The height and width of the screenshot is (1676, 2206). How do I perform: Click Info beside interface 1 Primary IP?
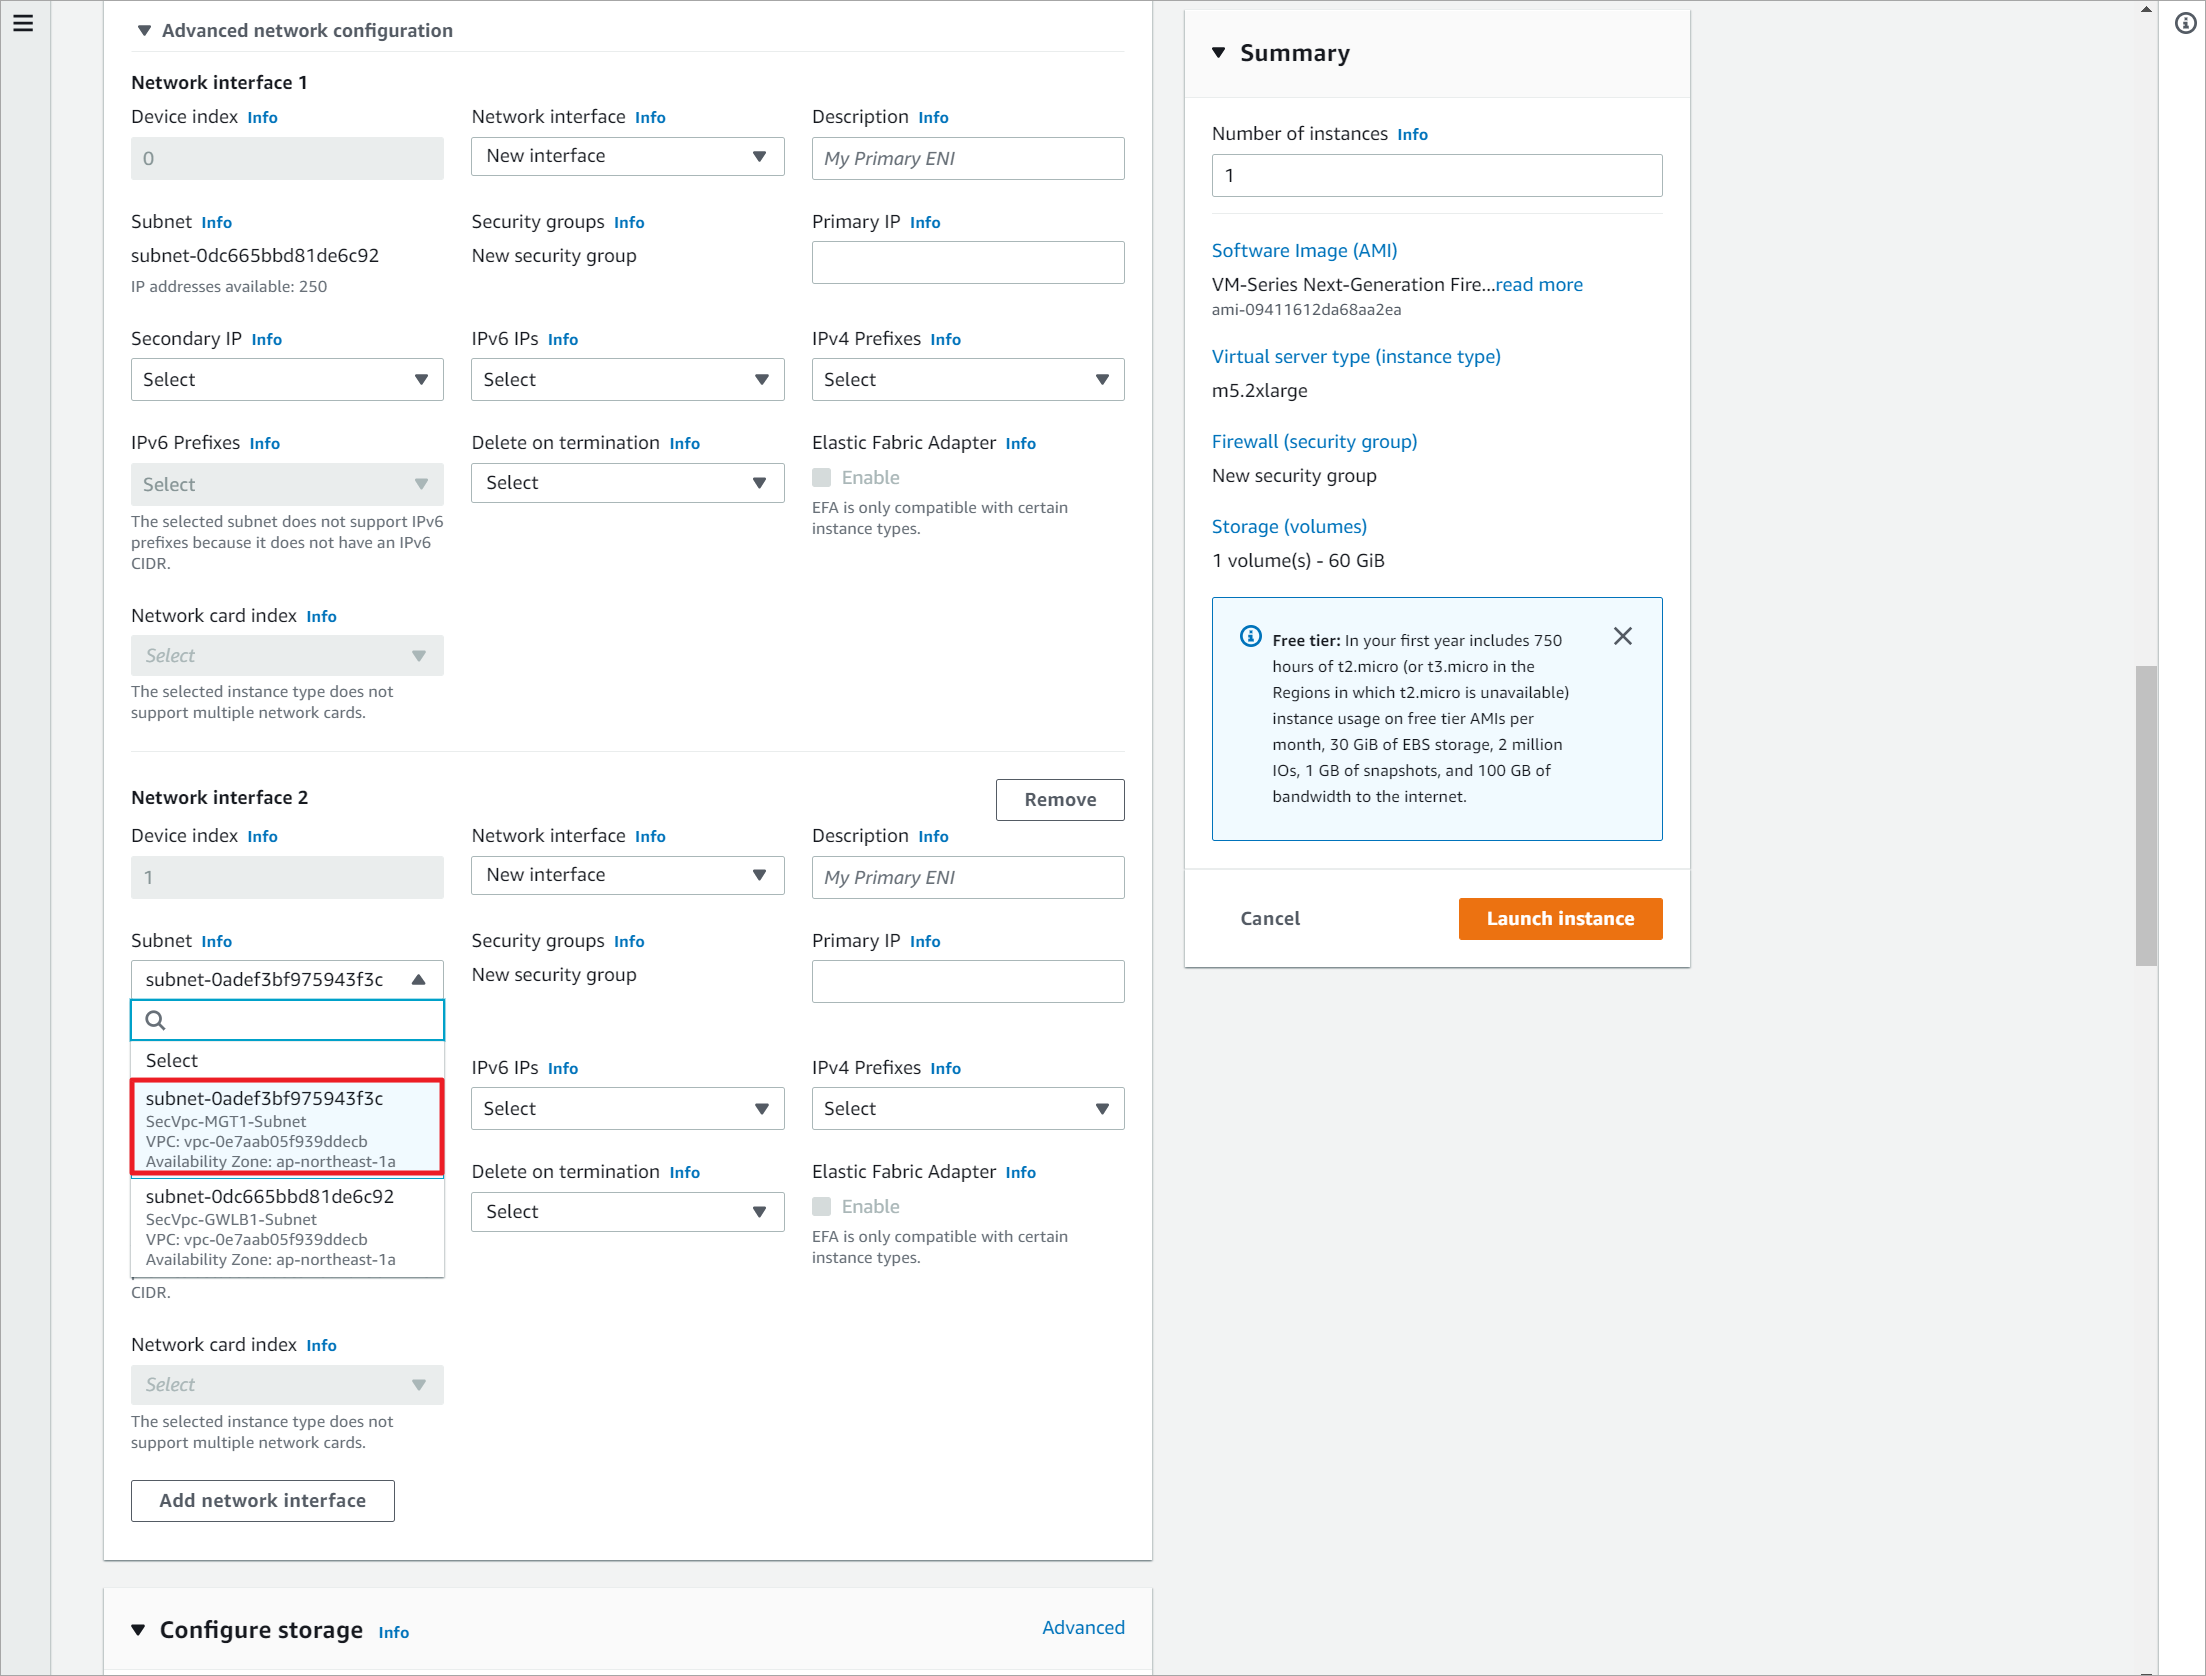[x=925, y=223]
